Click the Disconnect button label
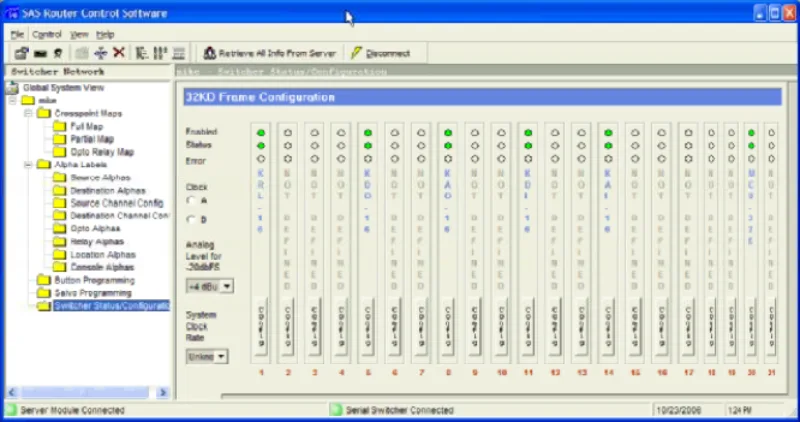Screen dimensions: 800x422 coord(388,53)
